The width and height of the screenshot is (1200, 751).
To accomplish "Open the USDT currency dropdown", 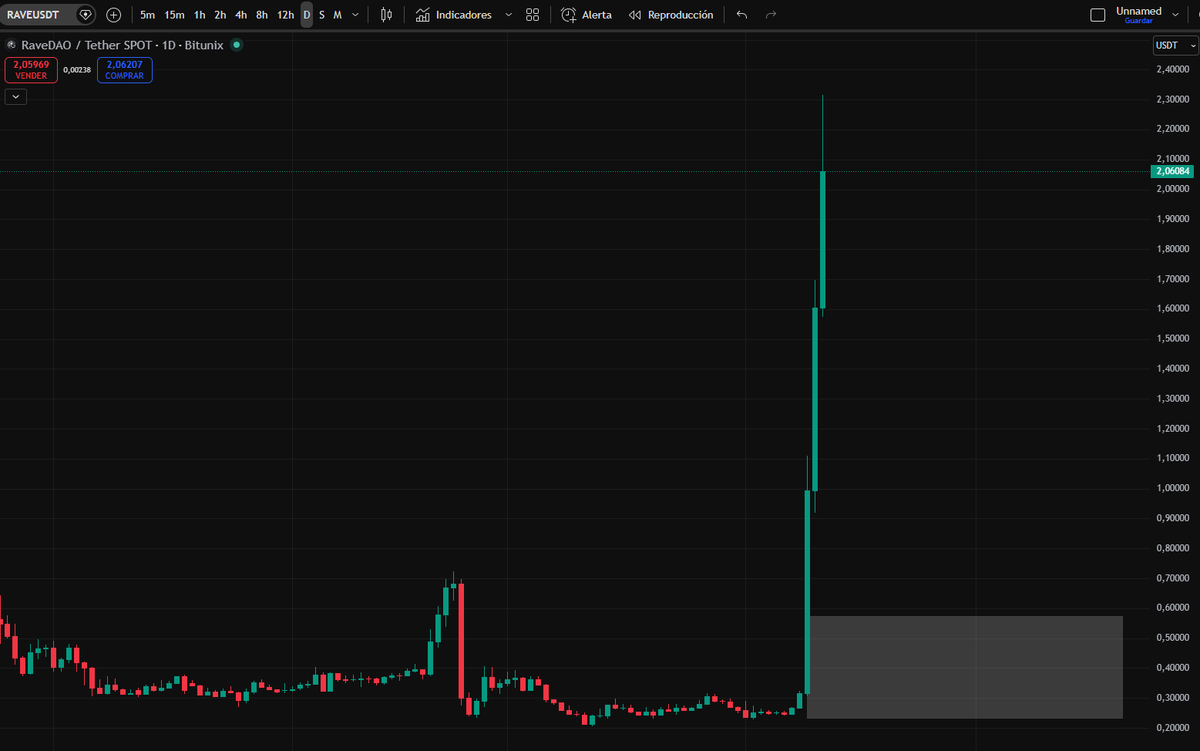I will [x=1174, y=46].
